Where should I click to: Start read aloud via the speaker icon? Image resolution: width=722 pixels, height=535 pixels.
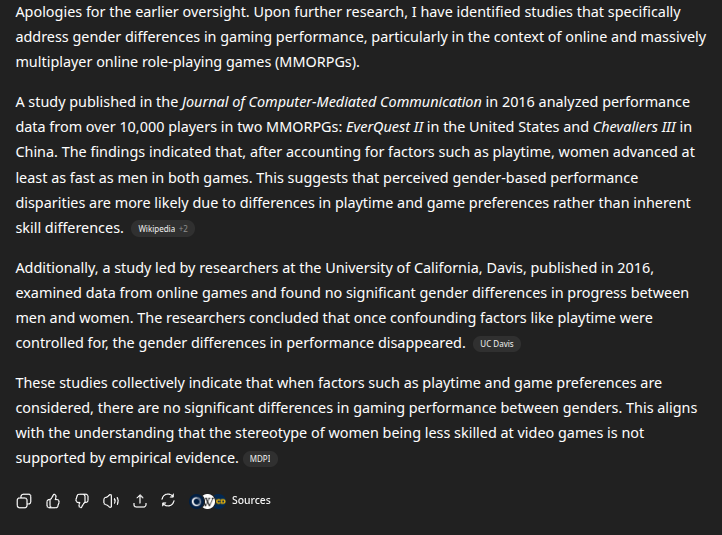coord(111,500)
